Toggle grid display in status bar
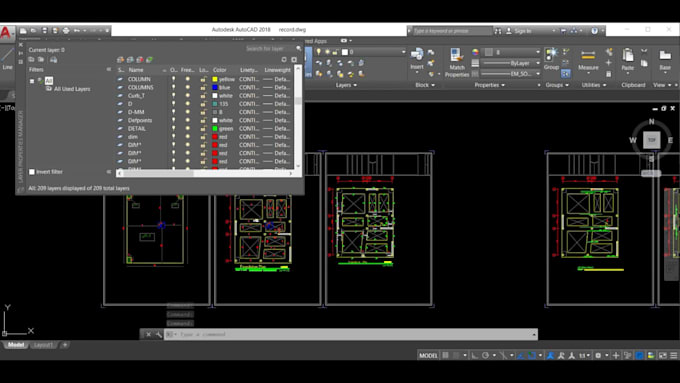The image size is (680, 383). click(x=445, y=355)
